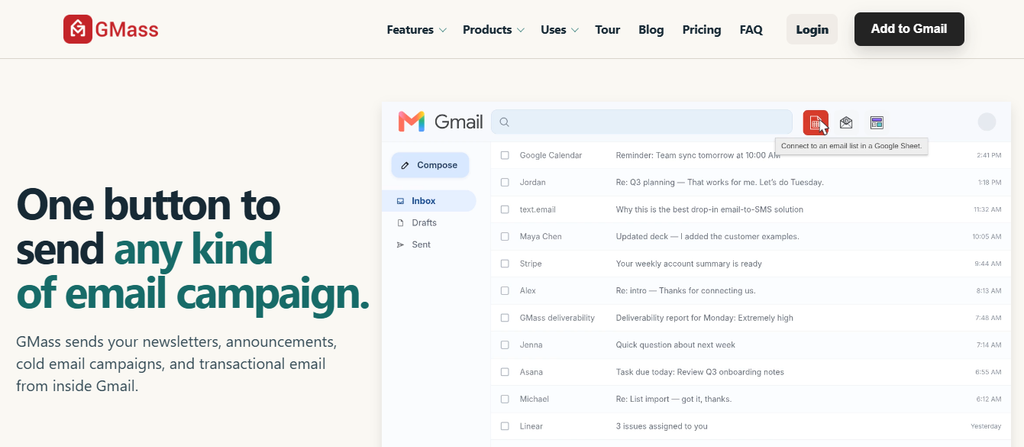Click into the Gmail search field

click(x=642, y=122)
